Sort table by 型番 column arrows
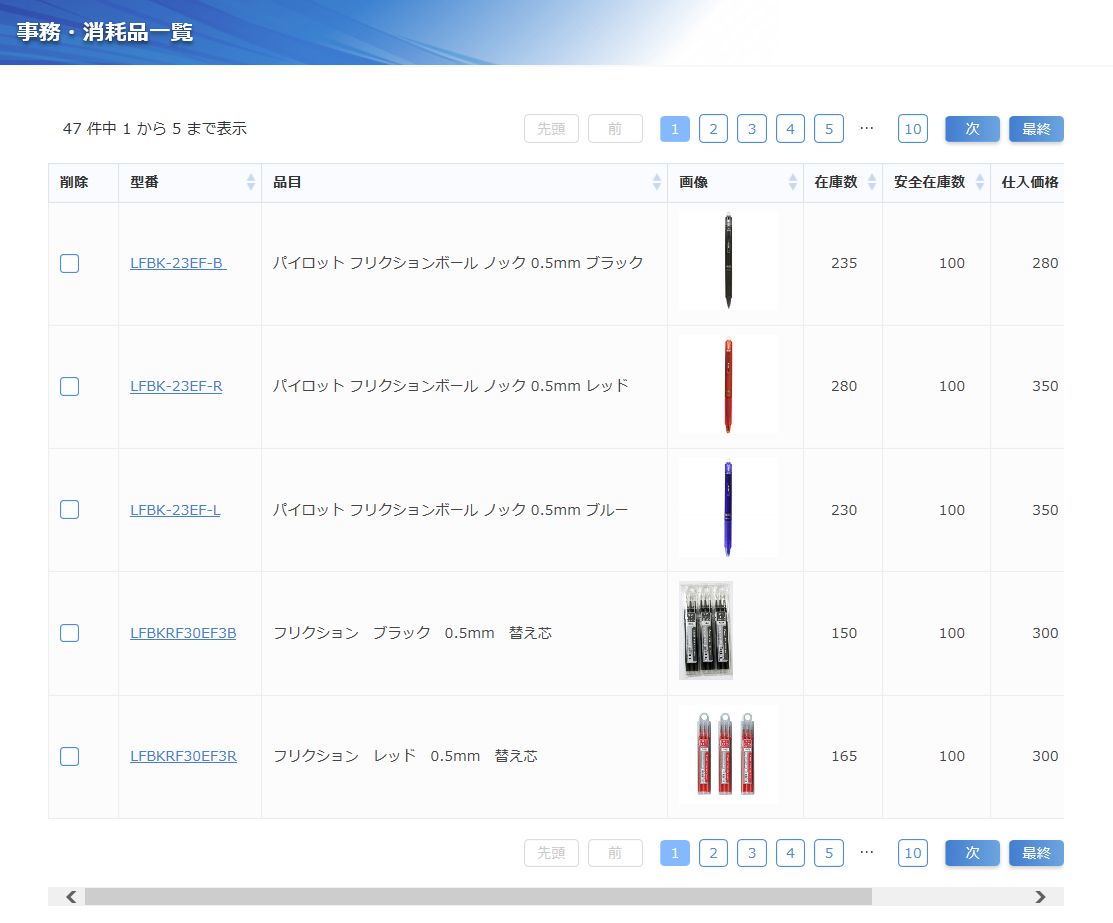This screenshot has height=923, width=1113. click(250, 182)
